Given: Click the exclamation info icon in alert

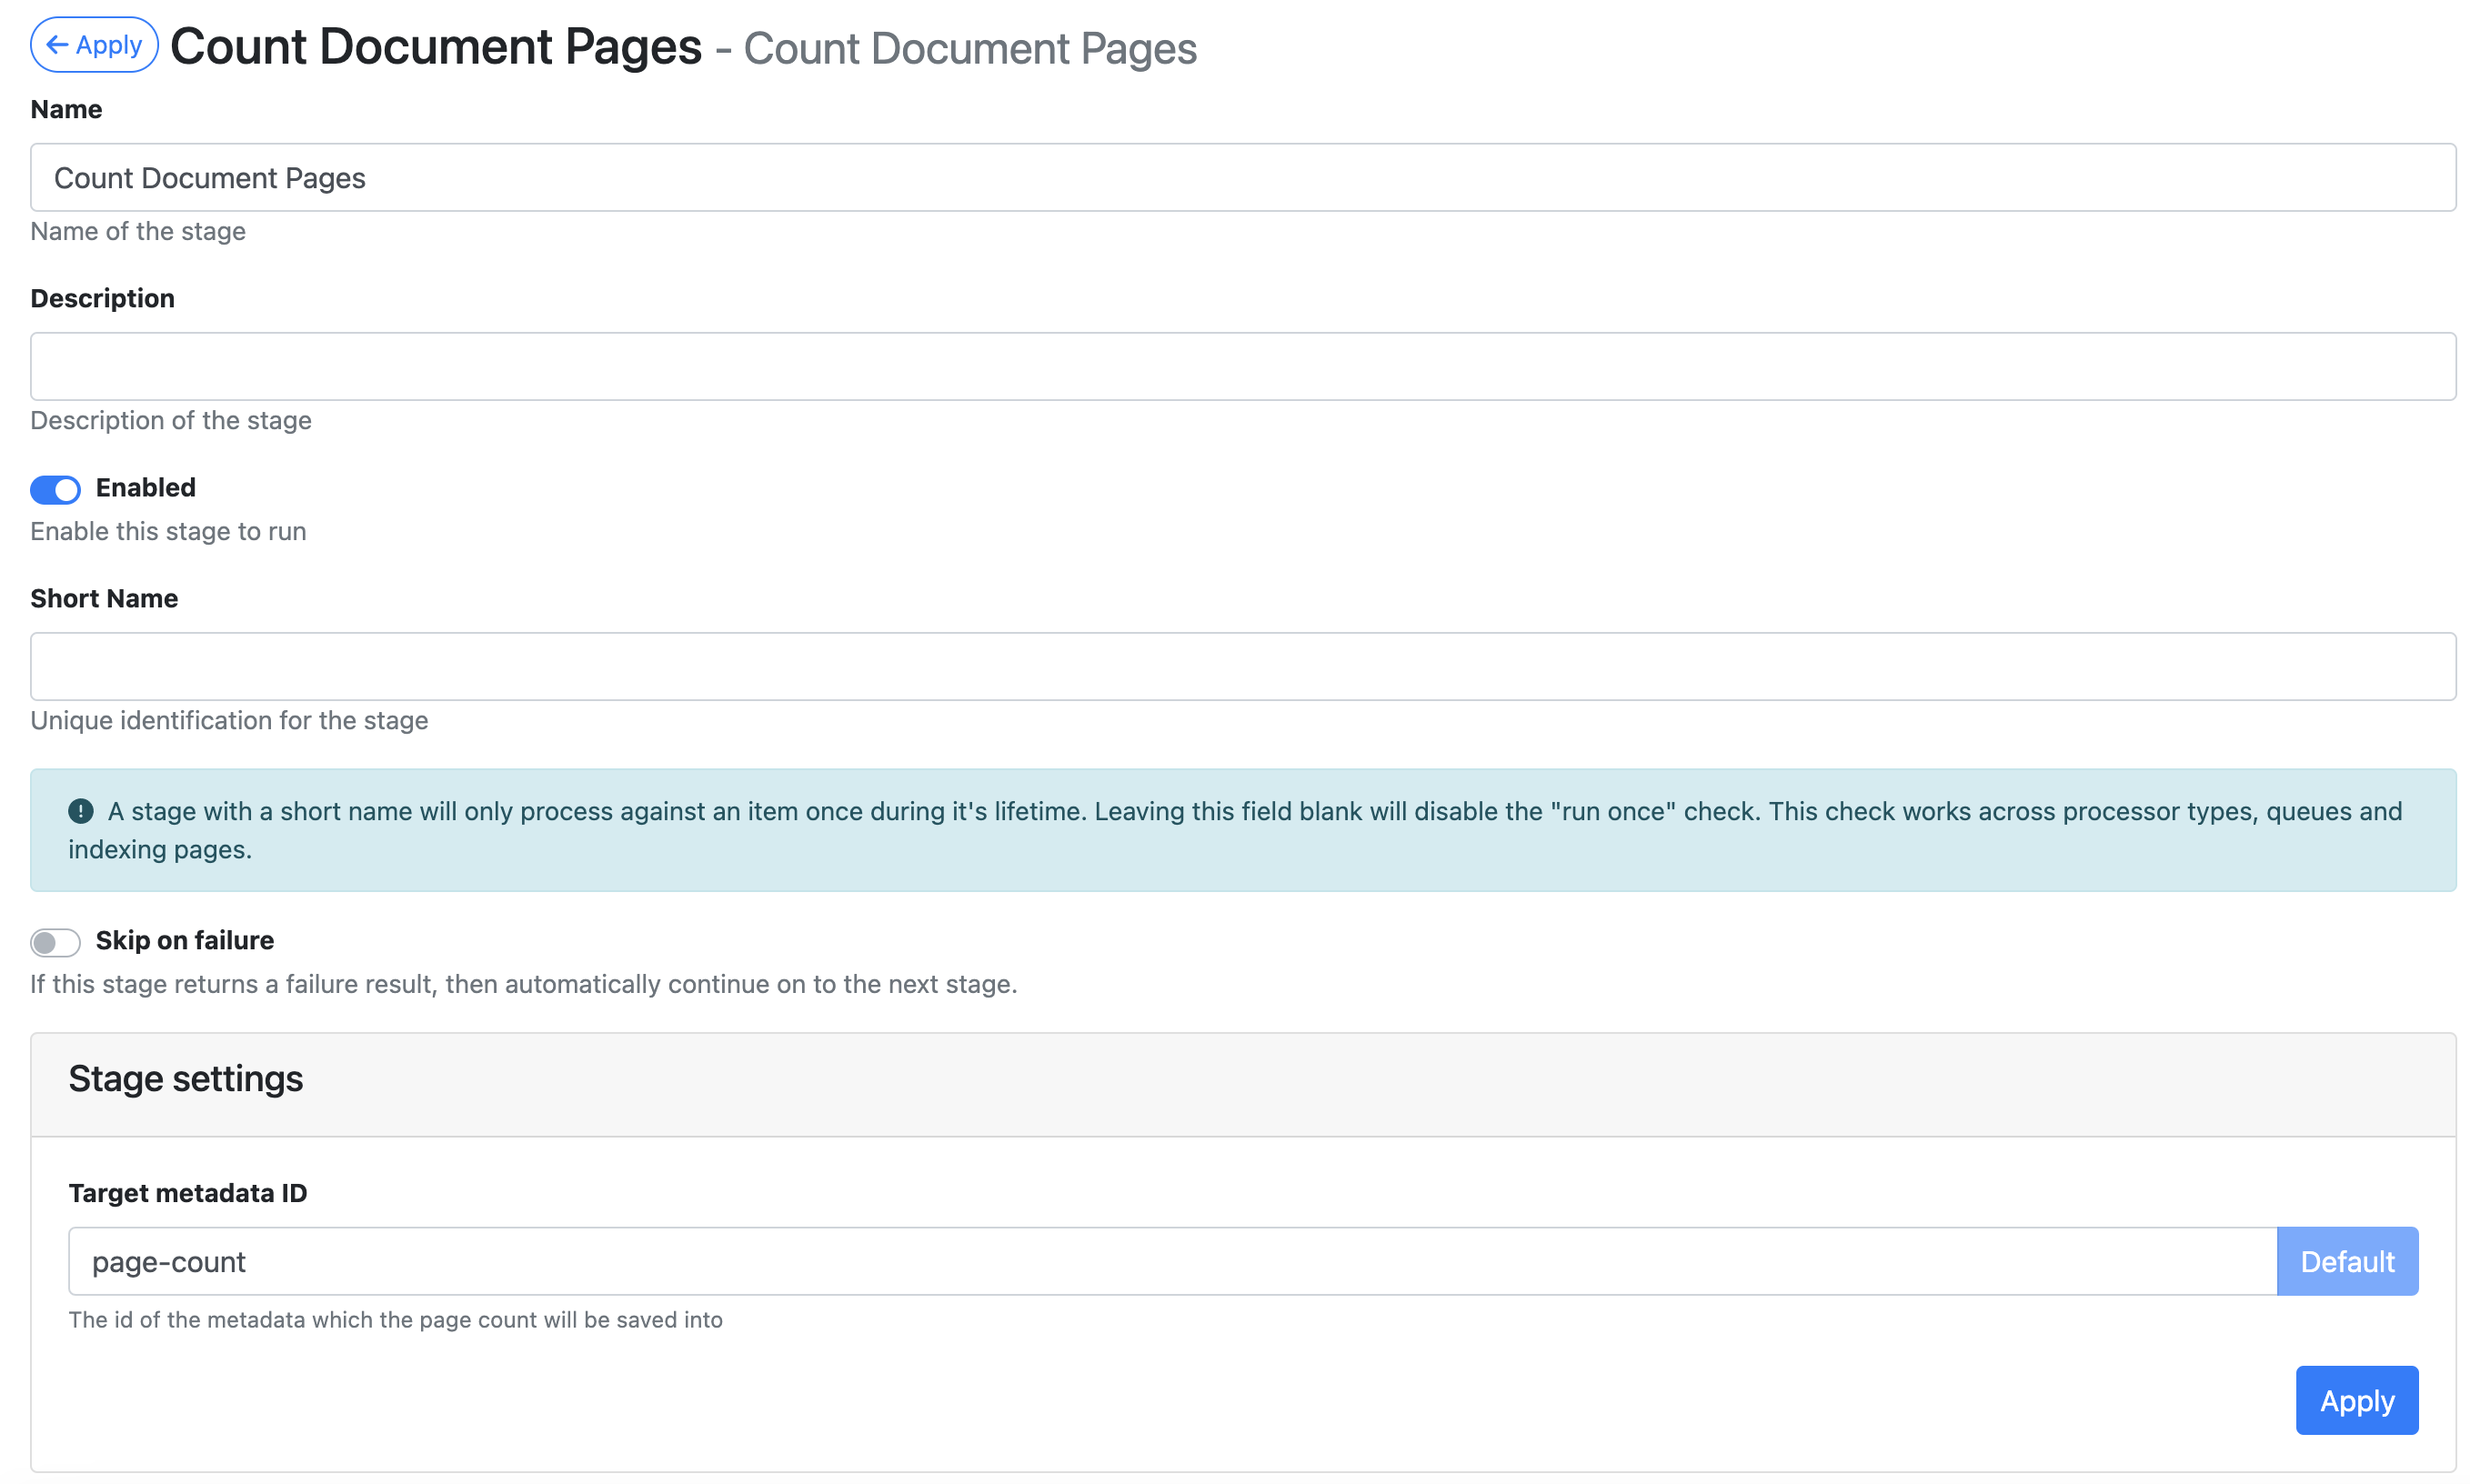Looking at the screenshot, I should (x=81, y=811).
